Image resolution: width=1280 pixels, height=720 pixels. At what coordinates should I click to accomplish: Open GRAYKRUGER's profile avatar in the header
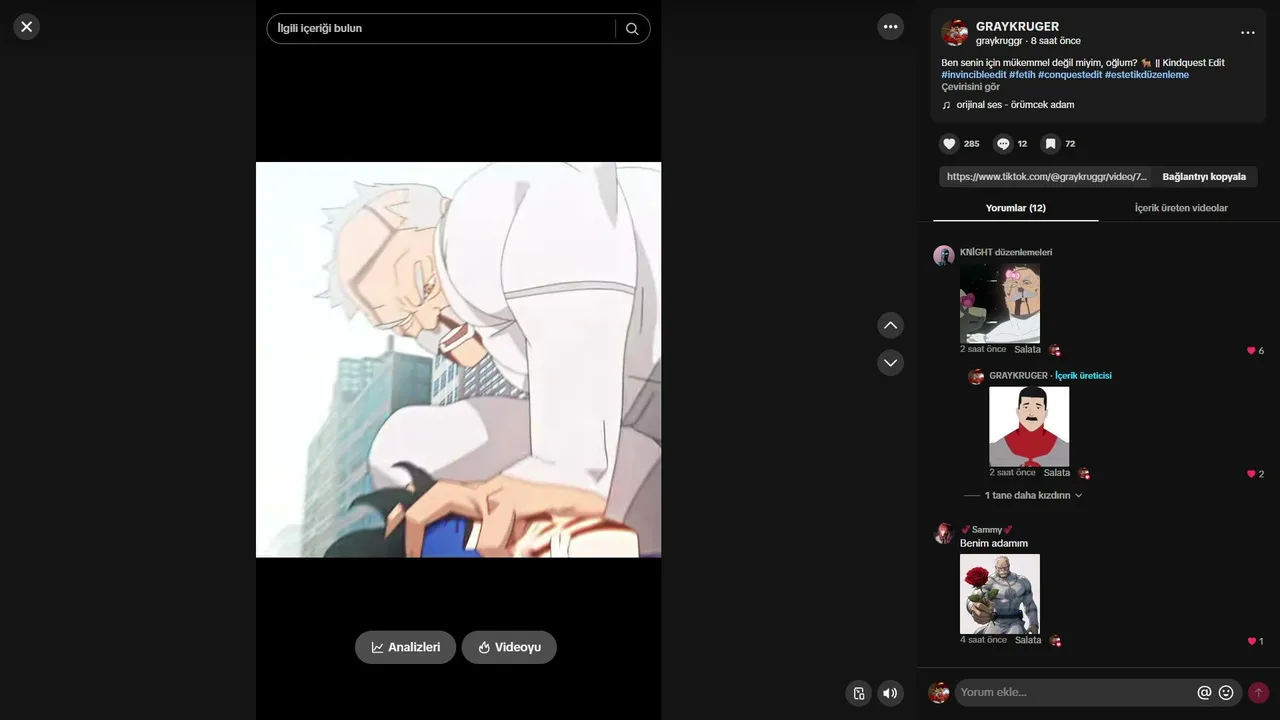(x=955, y=33)
